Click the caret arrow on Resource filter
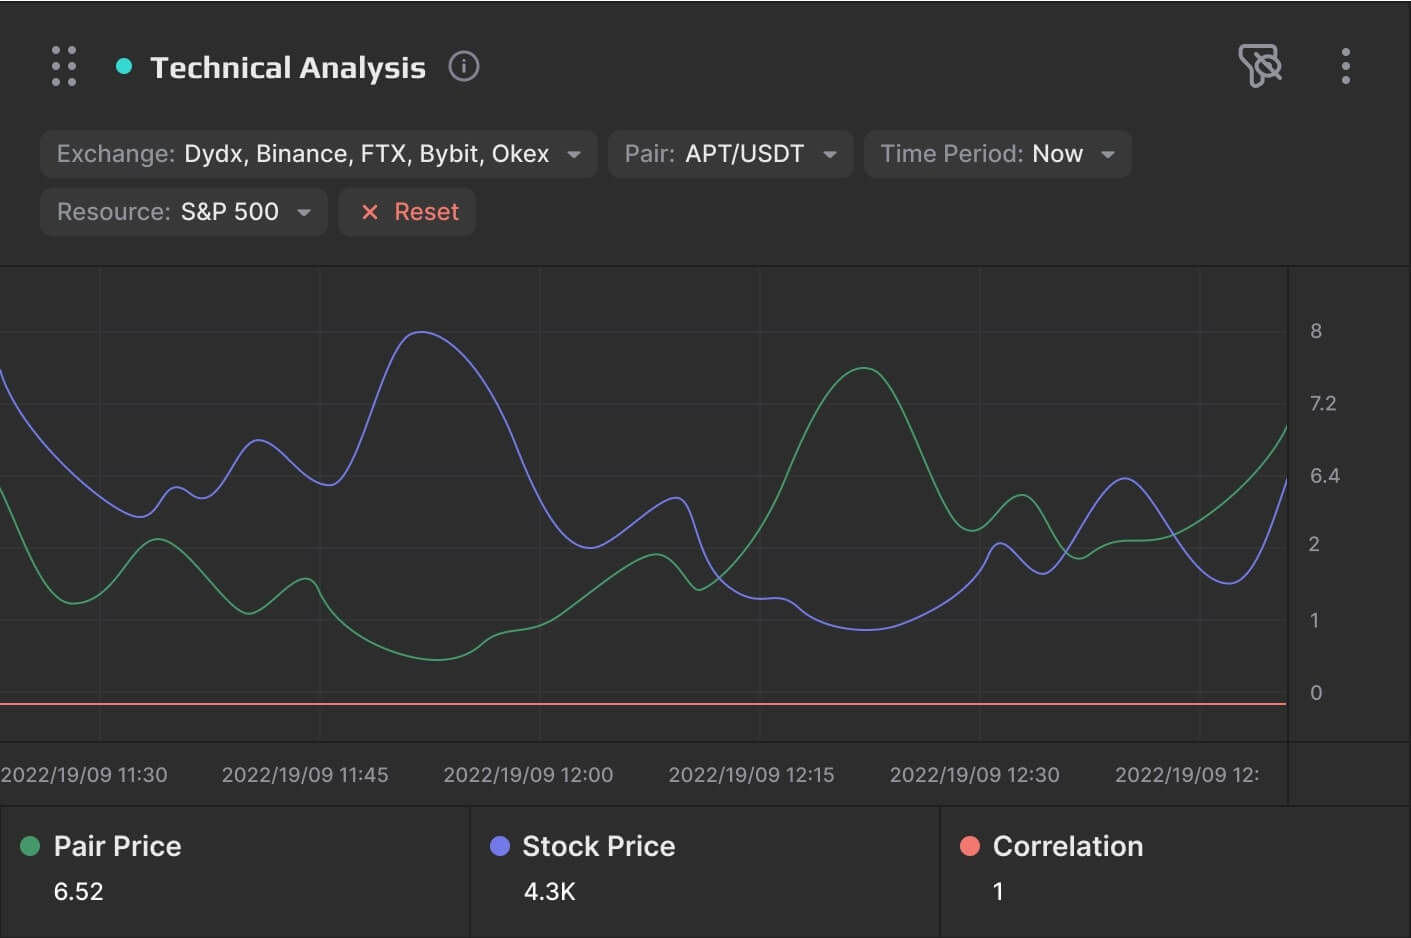This screenshot has width=1411, height=938. (304, 213)
